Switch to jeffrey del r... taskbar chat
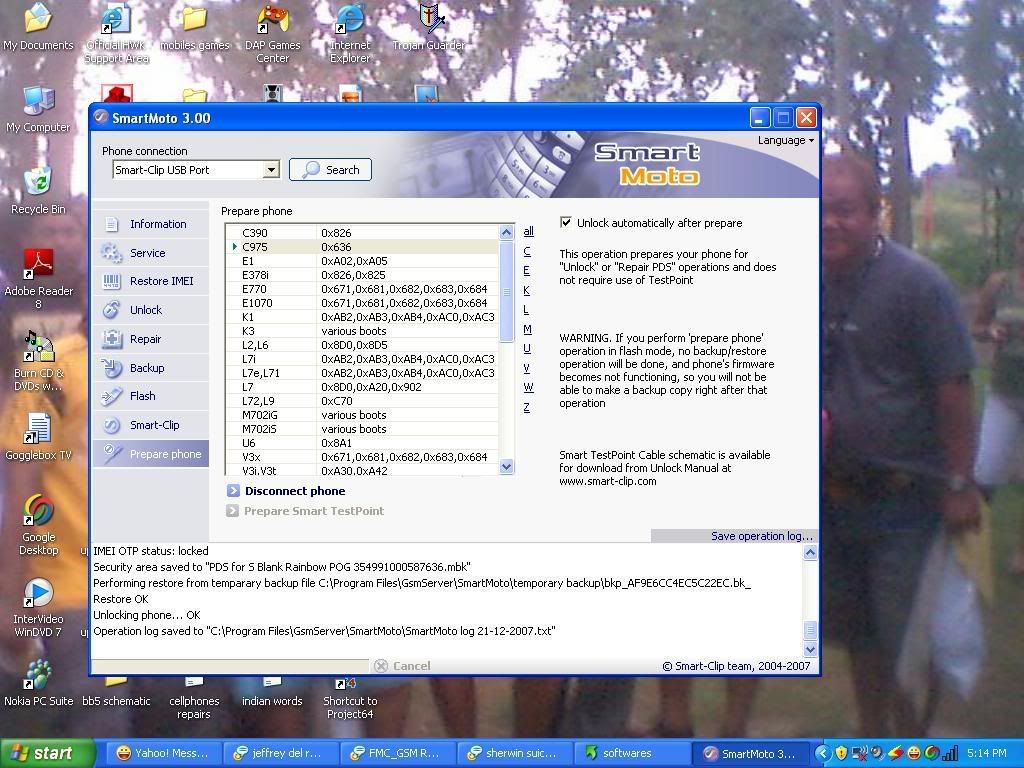 coord(281,754)
